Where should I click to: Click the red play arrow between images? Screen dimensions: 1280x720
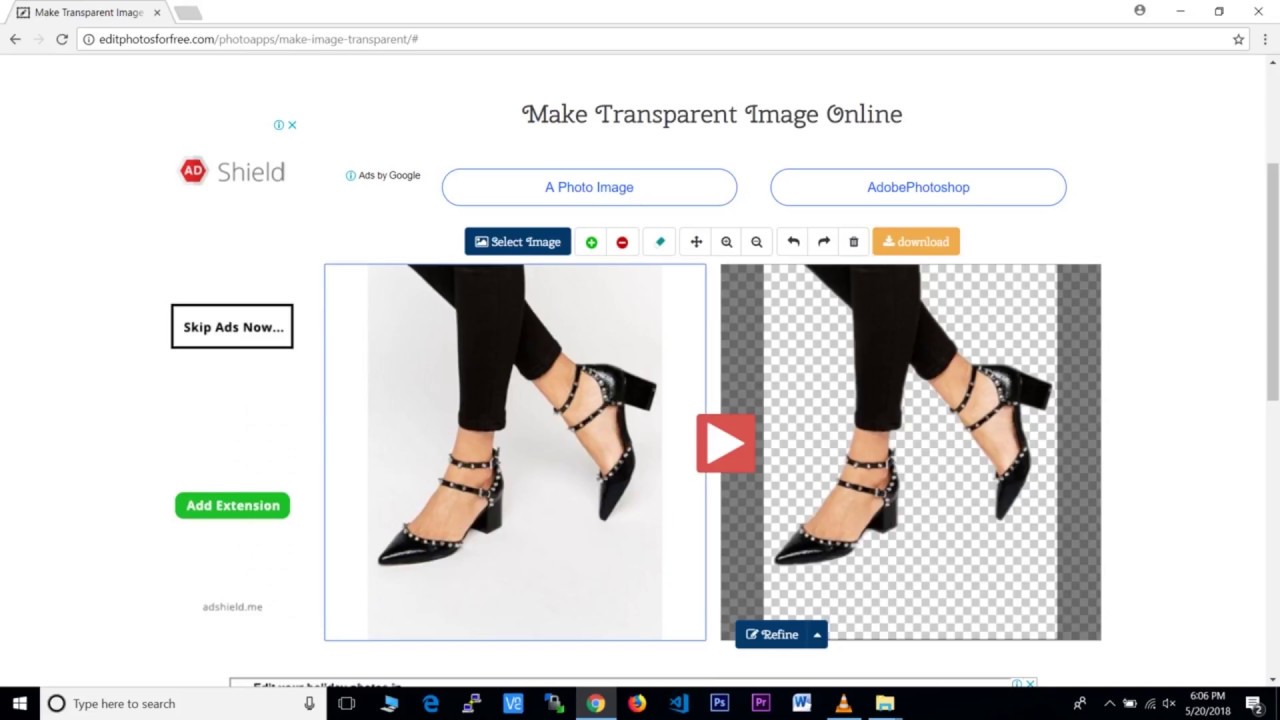[x=726, y=444]
